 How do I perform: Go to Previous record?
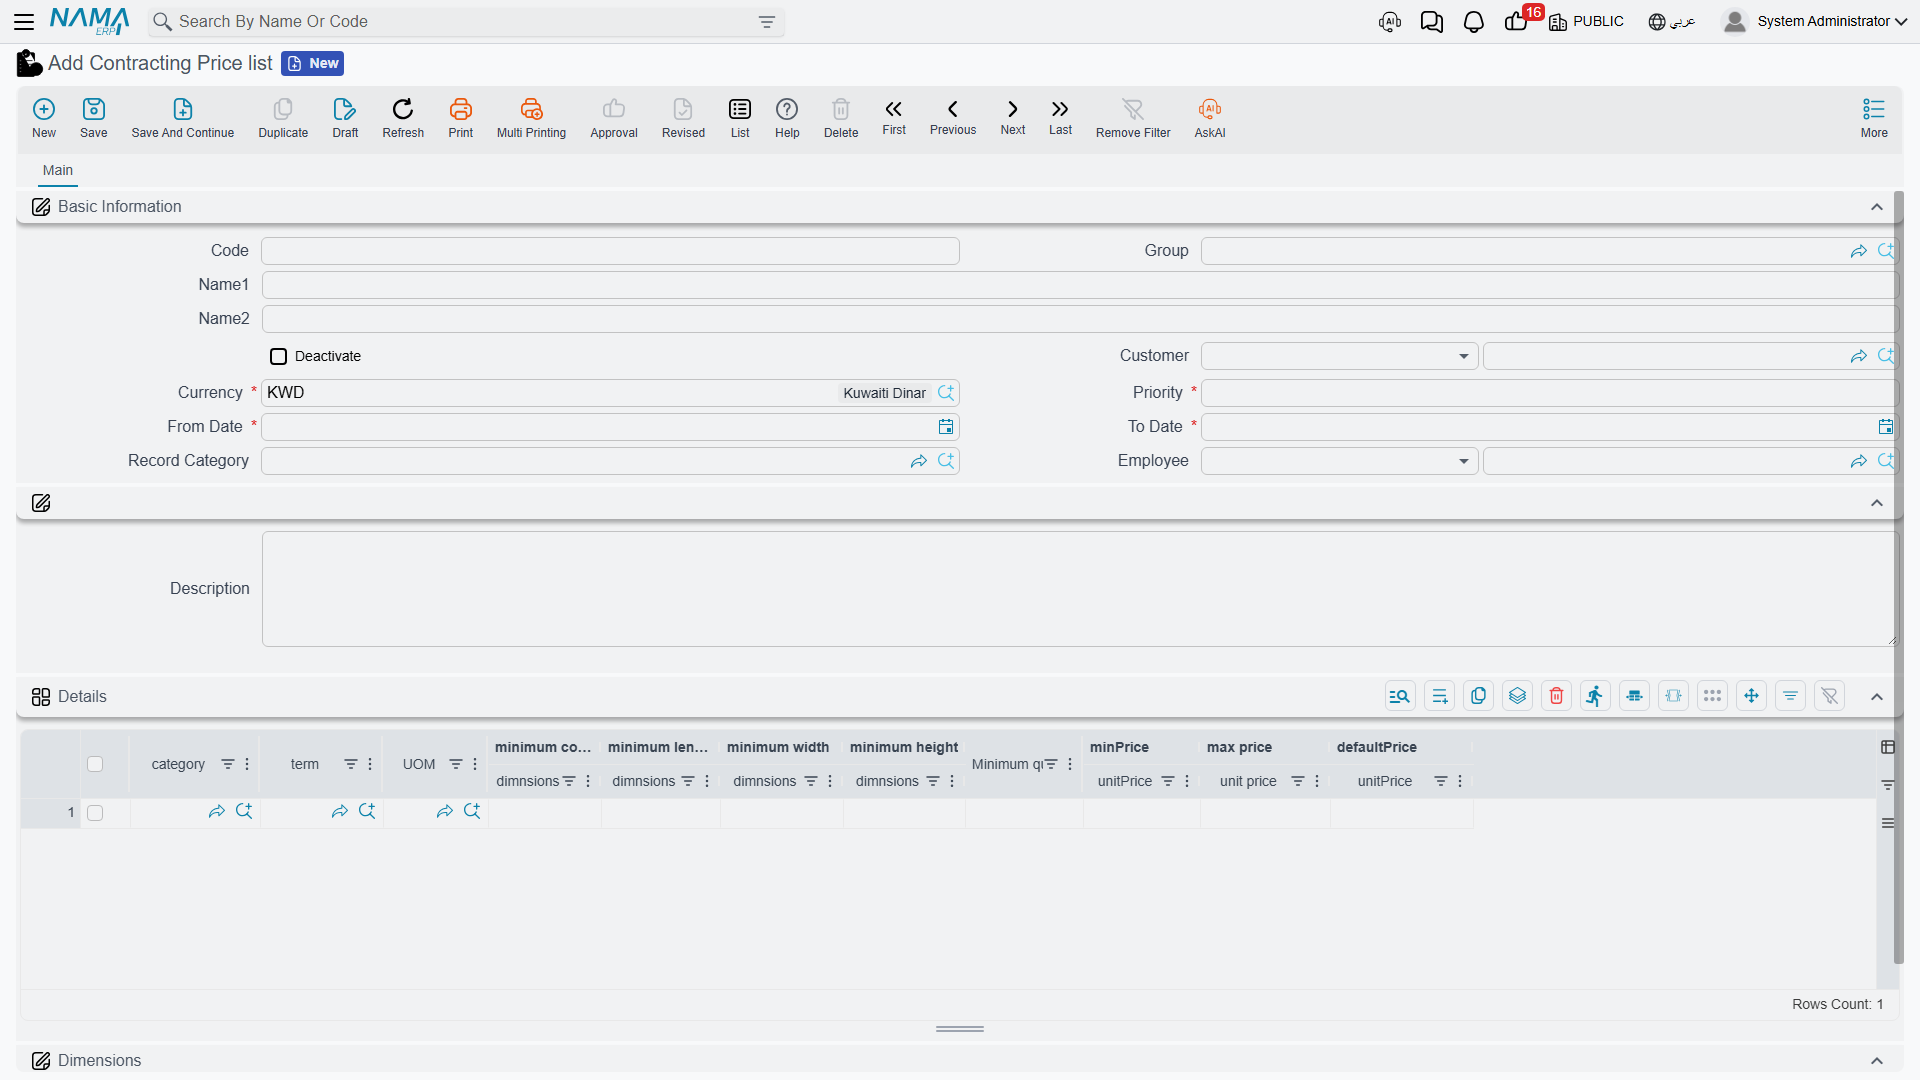click(x=953, y=117)
